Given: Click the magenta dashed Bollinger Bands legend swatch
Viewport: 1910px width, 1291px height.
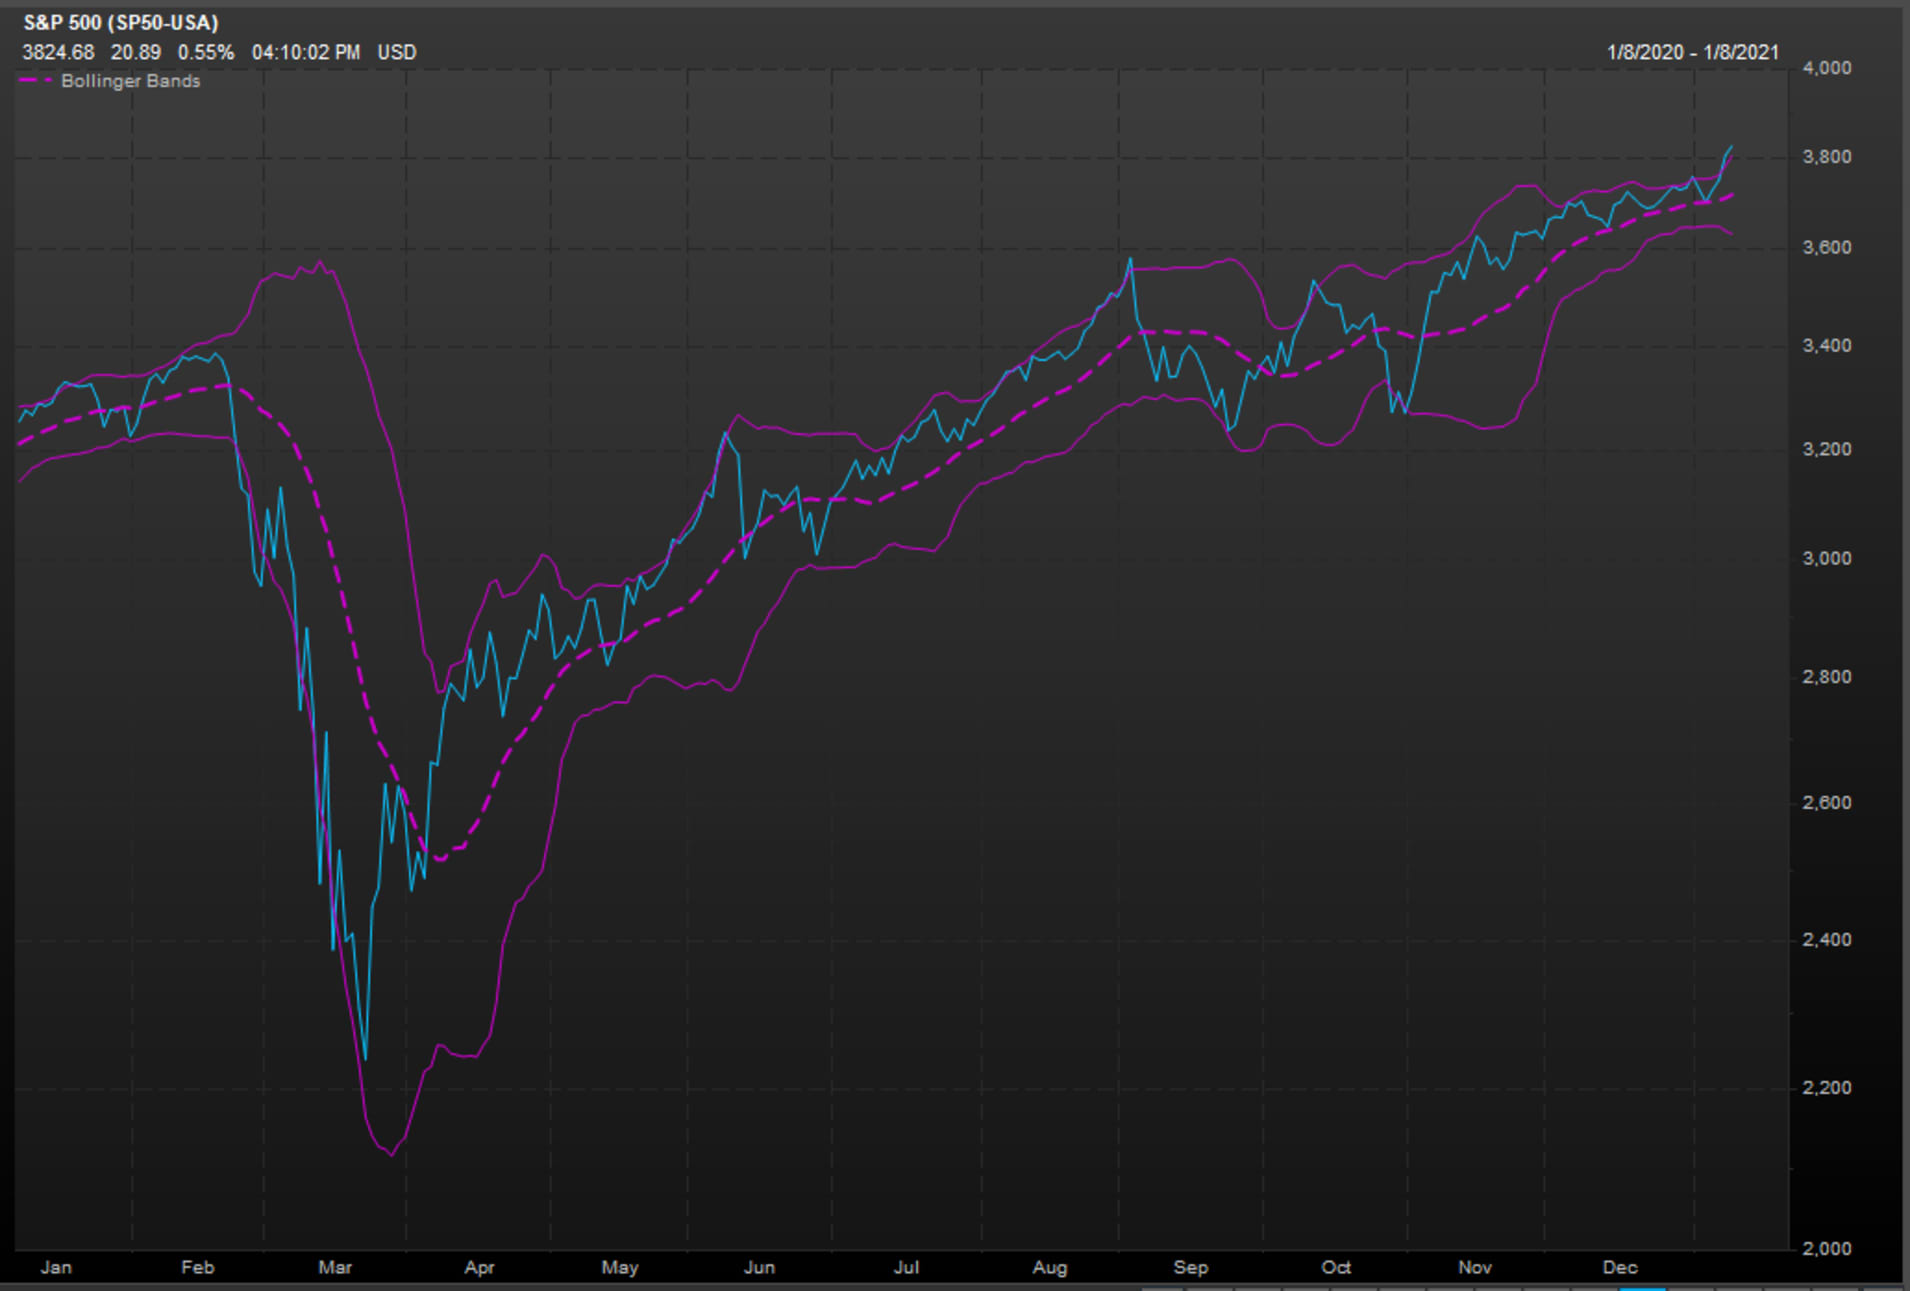Looking at the screenshot, I should (x=37, y=80).
